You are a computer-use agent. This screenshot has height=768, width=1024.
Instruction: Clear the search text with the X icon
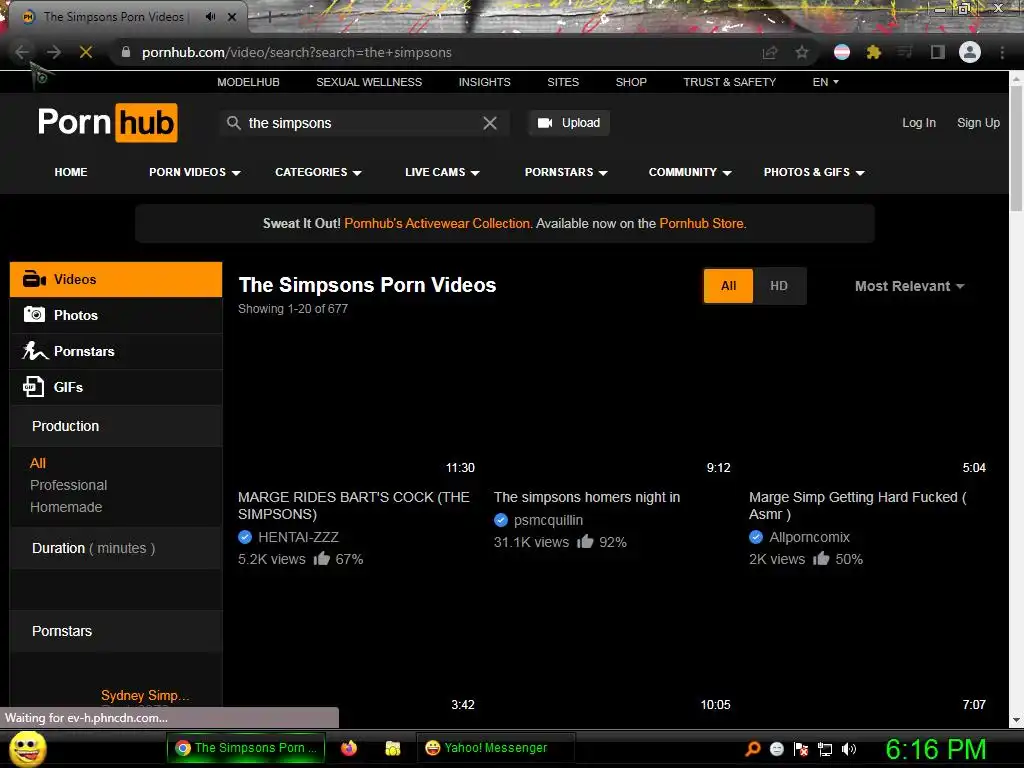pos(490,123)
